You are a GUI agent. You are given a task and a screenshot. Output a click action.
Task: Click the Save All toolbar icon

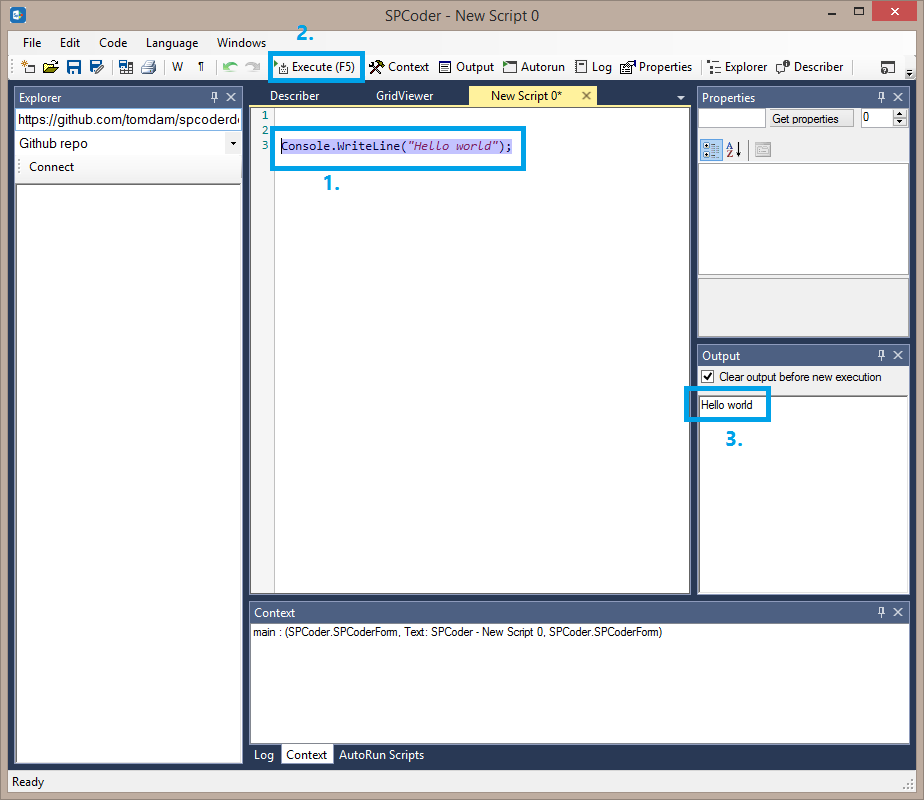click(126, 67)
